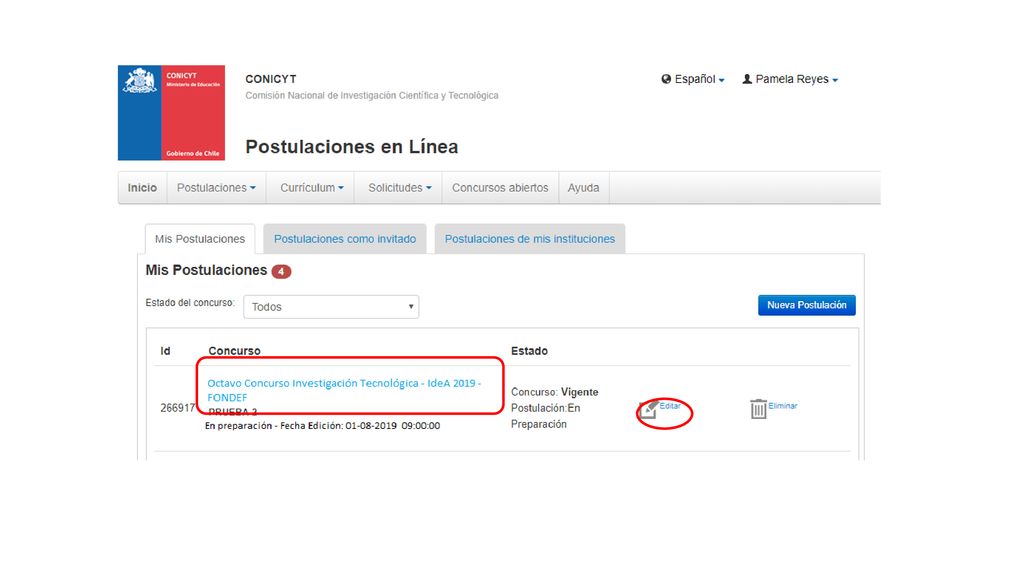1024x576 pixels.
Task: Open the Estado del concurso Todos combo box
Action: pos(331,307)
